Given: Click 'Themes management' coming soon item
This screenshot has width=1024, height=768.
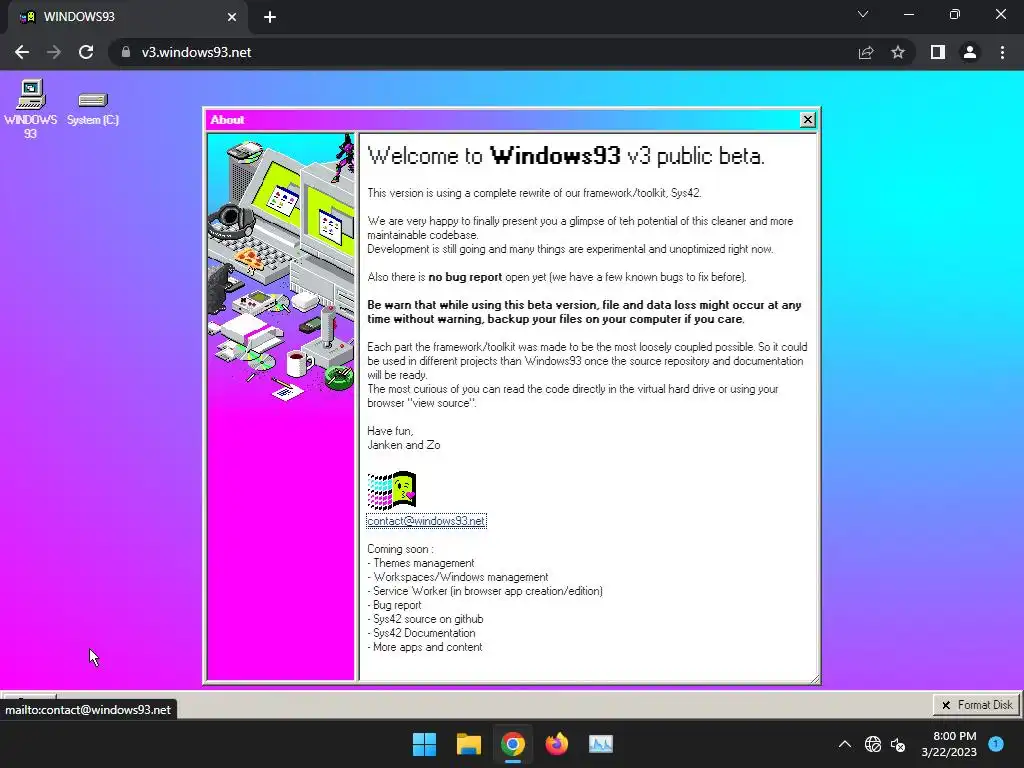Looking at the screenshot, I should coord(421,563).
